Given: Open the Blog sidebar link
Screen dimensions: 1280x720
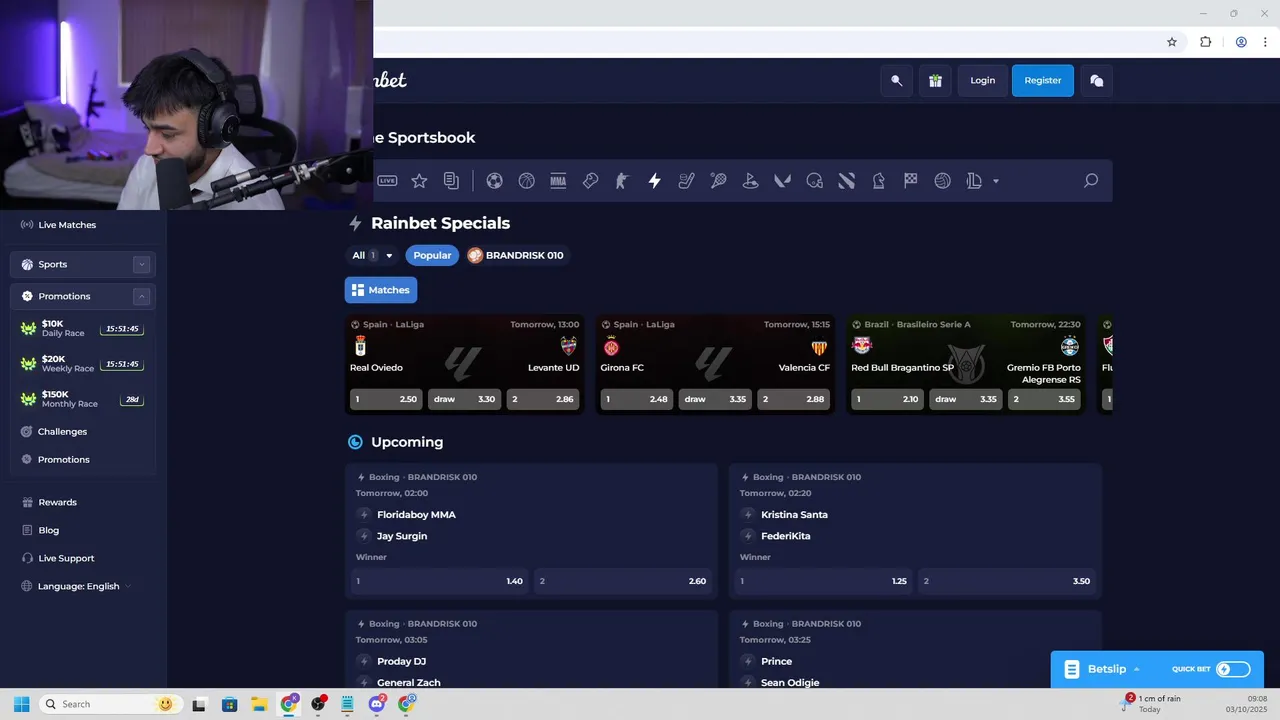Looking at the screenshot, I should click(x=48, y=530).
